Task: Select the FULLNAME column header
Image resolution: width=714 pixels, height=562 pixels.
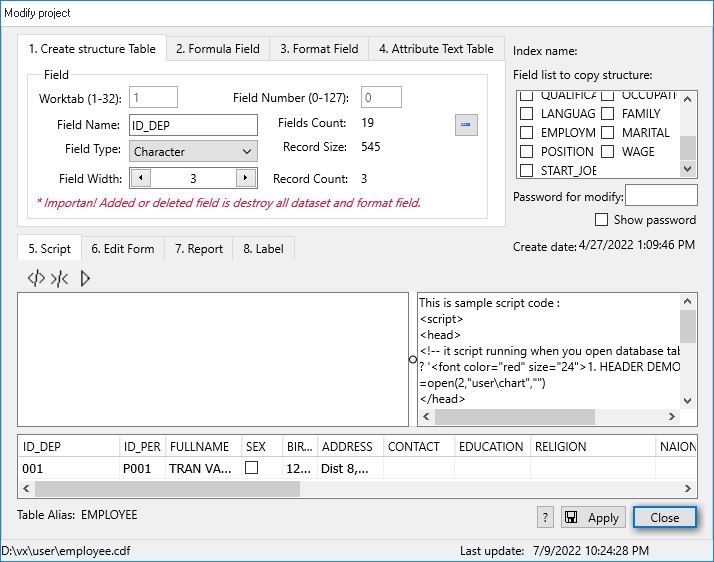Action: pyautogui.click(x=204, y=446)
